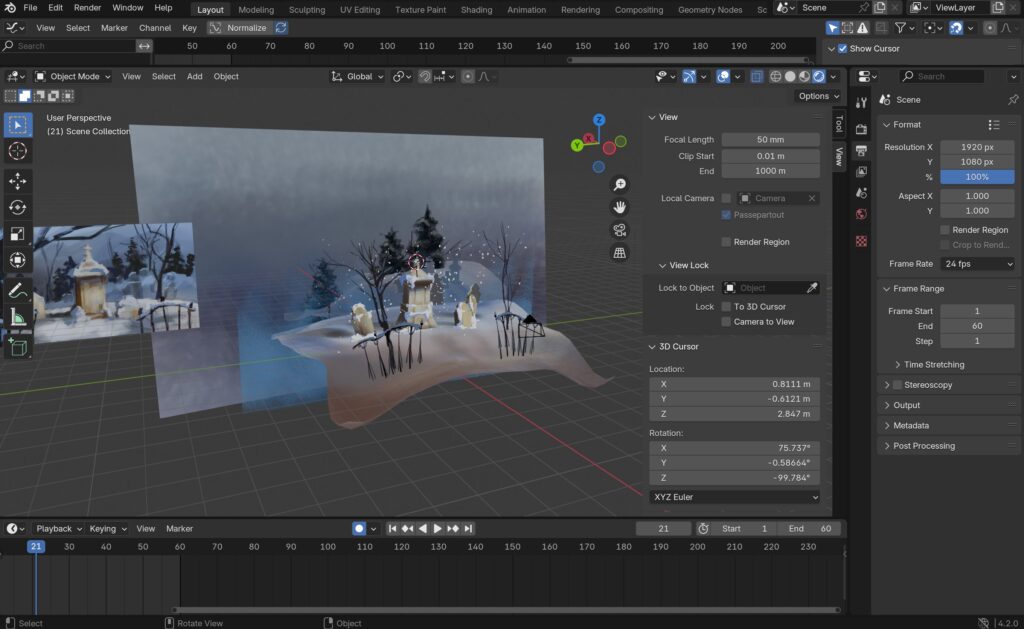1024x629 pixels.
Task: Select the Move tool
Action: click(x=18, y=181)
